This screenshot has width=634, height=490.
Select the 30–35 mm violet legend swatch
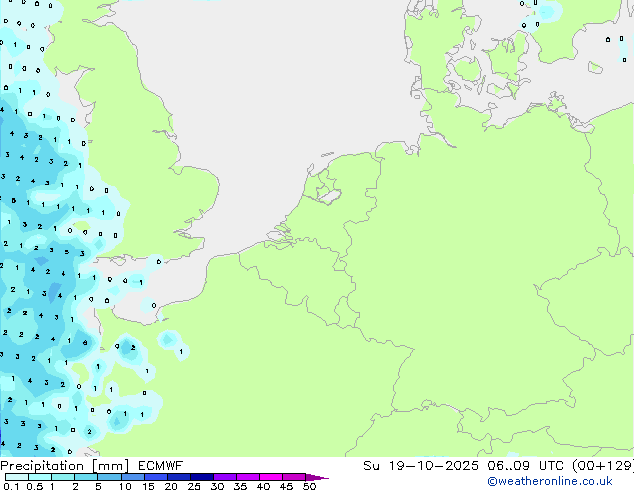[x=224, y=477]
